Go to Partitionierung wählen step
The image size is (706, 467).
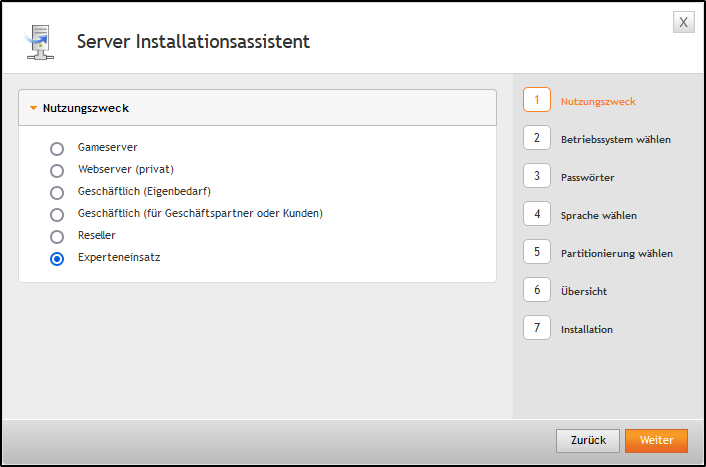click(x=616, y=253)
